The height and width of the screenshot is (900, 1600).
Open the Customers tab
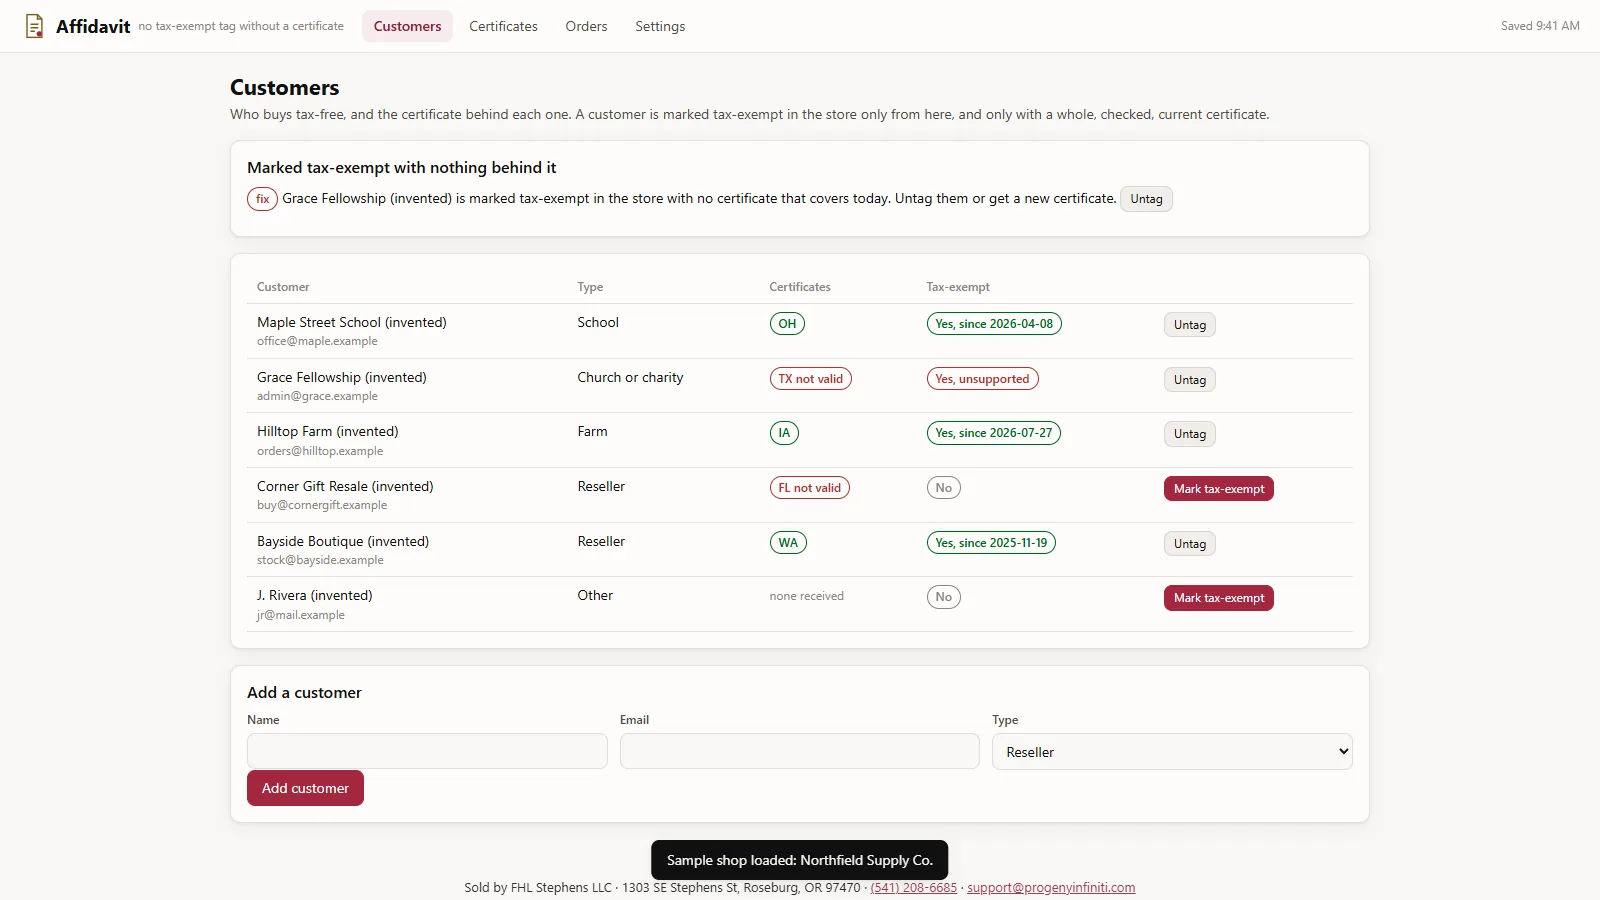[x=407, y=26]
